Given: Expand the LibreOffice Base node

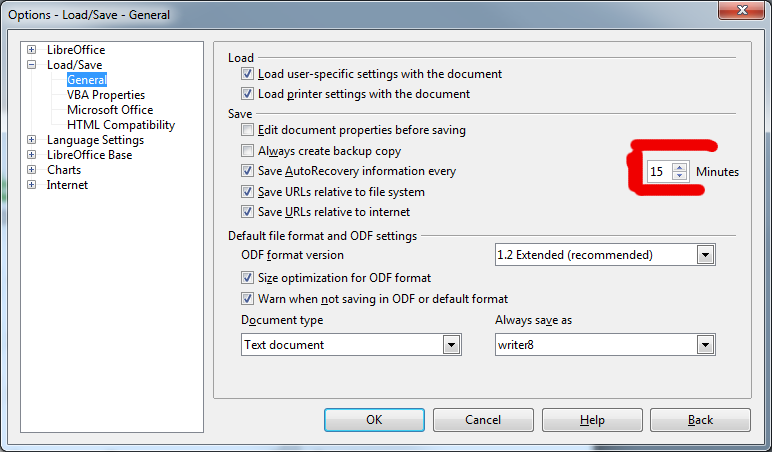Looking at the screenshot, I should (32, 155).
